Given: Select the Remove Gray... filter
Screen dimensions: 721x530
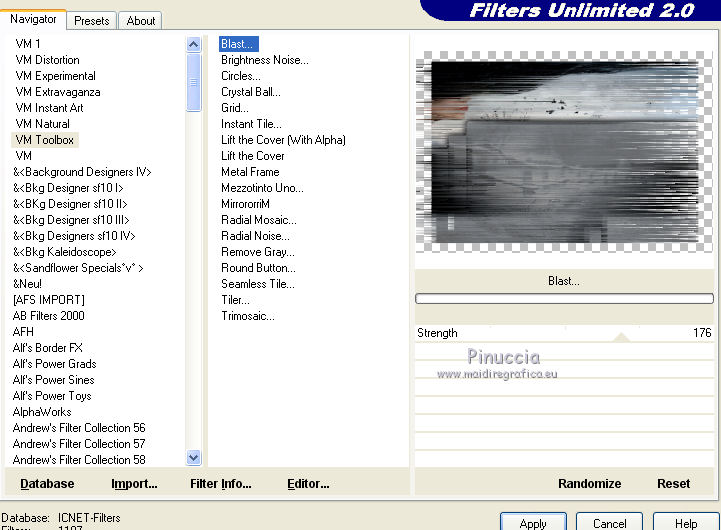Looking at the screenshot, I should [258, 252].
